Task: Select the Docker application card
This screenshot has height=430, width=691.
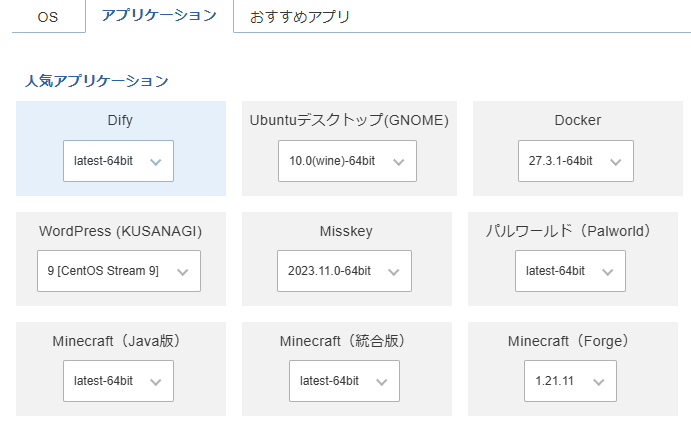Action: point(577,120)
